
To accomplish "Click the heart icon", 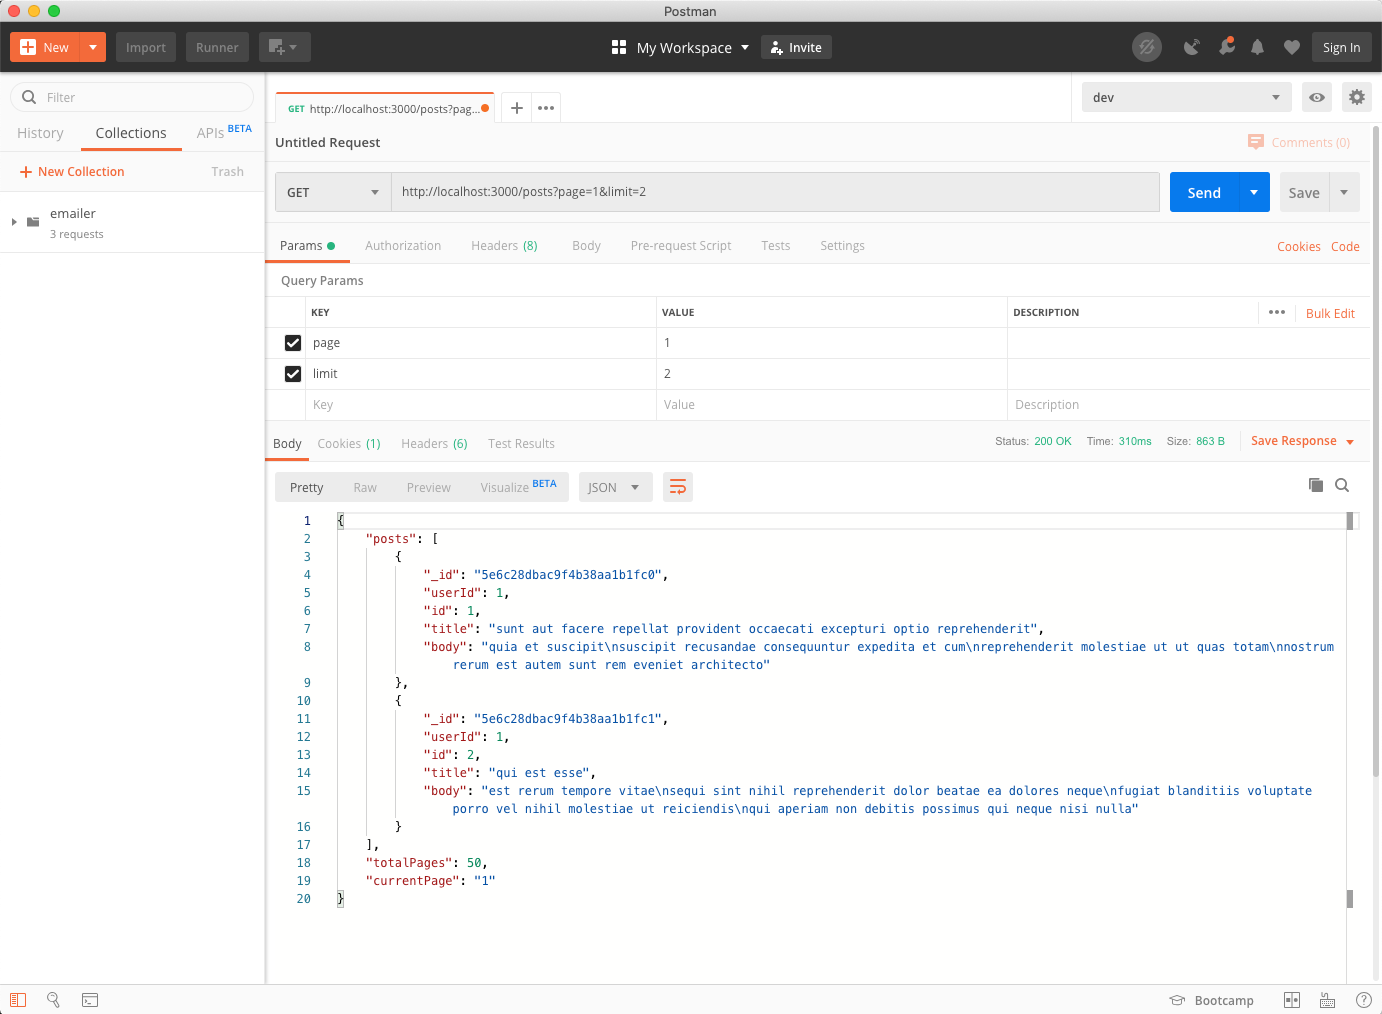I will [x=1292, y=47].
